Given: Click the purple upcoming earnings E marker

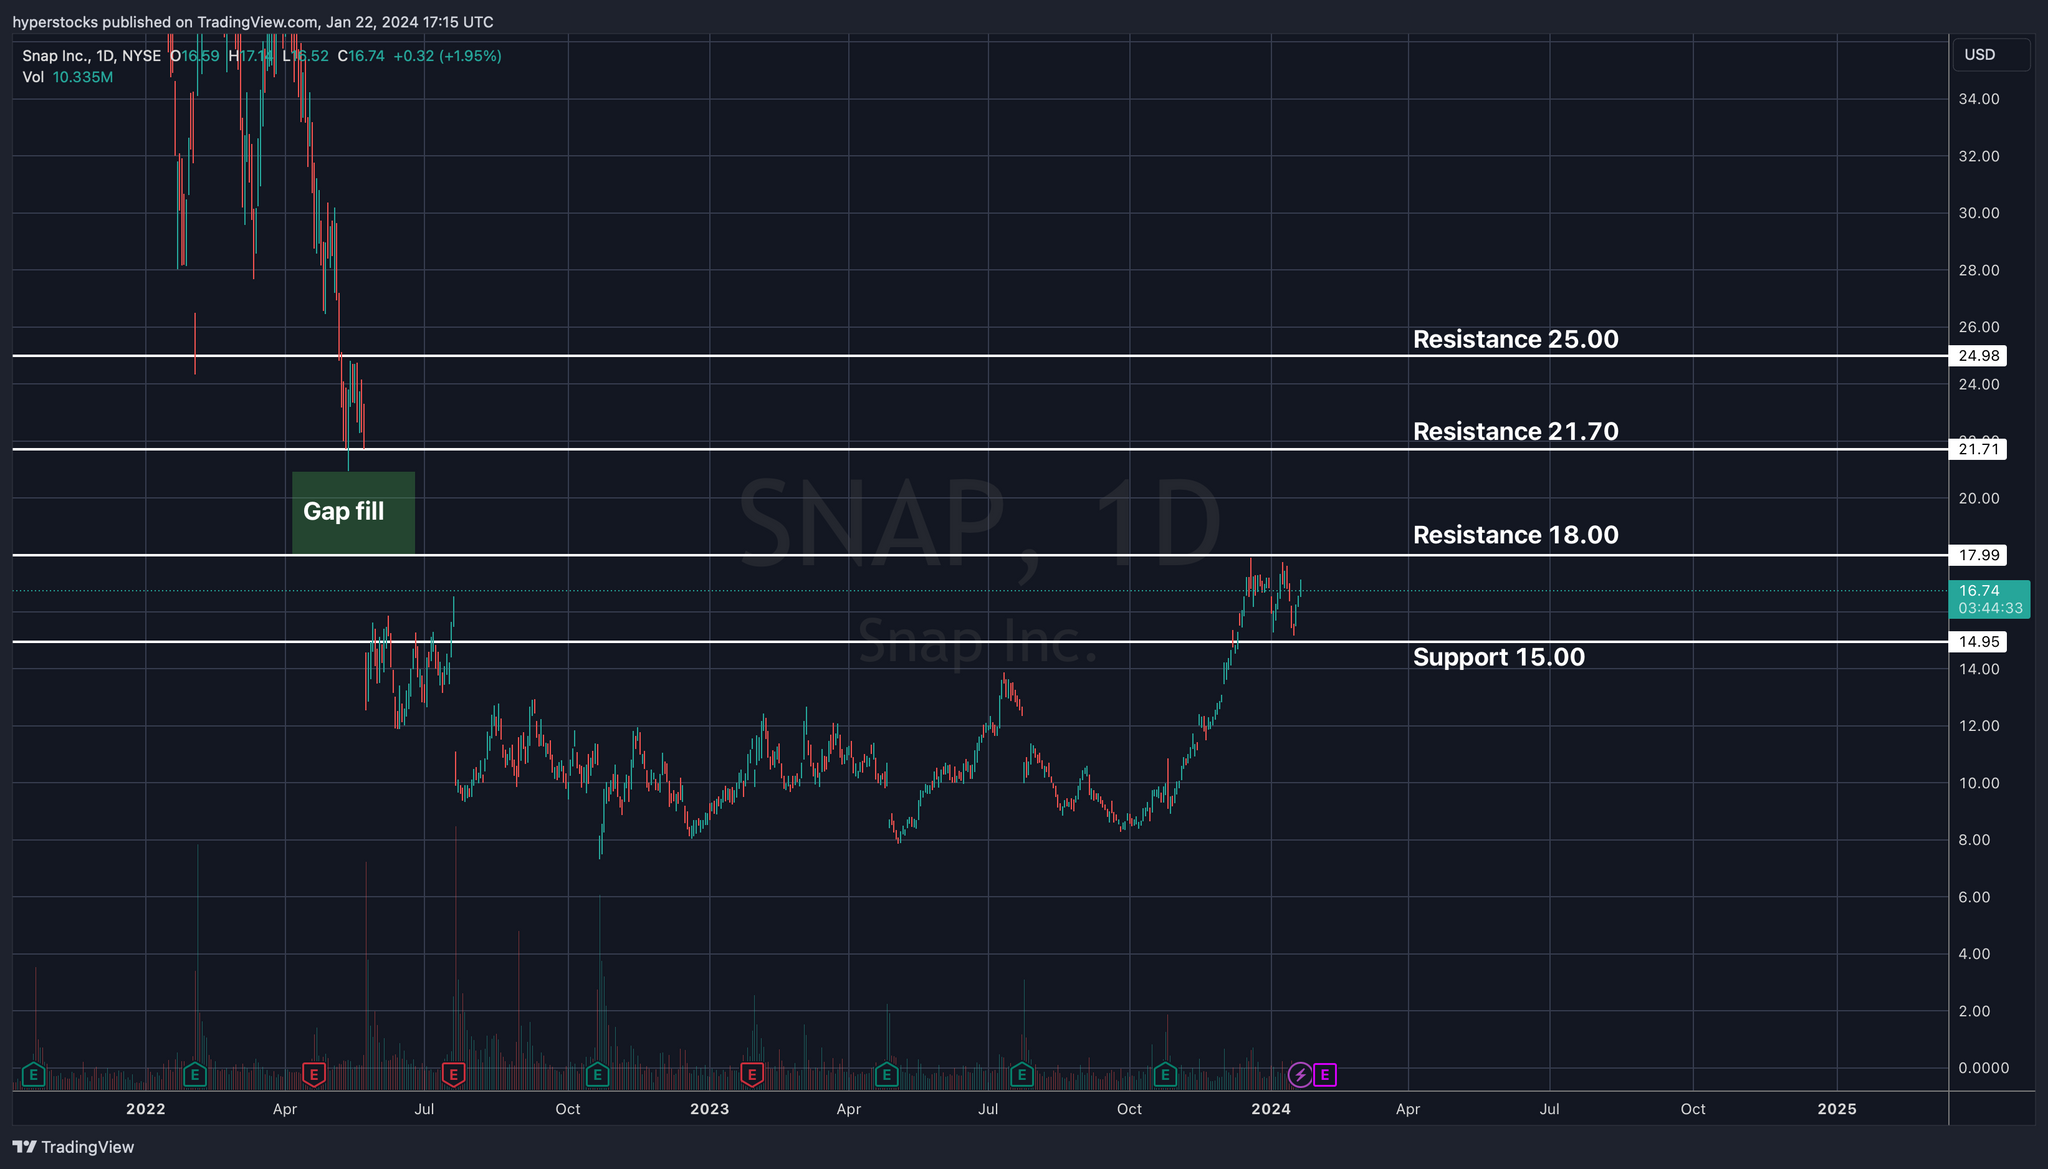Looking at the screenshot, I should [x=1325, y=1075].
